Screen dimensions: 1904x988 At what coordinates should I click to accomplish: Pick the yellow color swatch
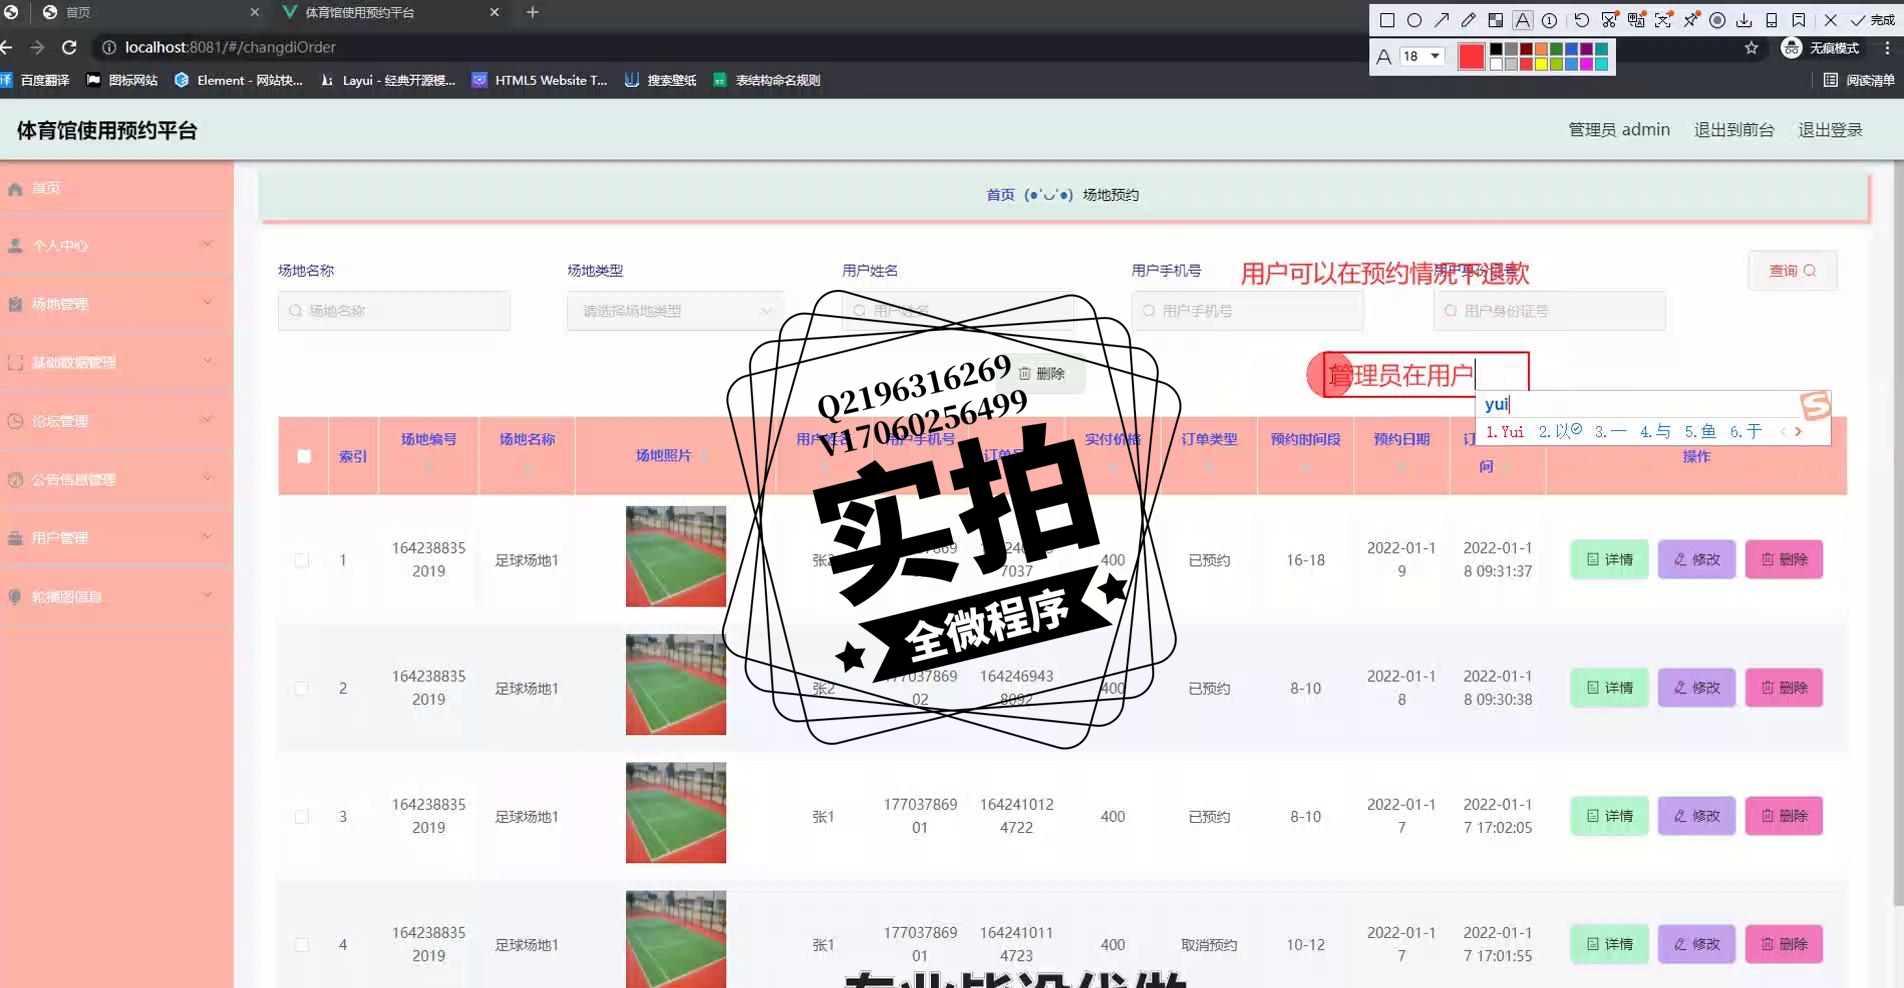1541,64
